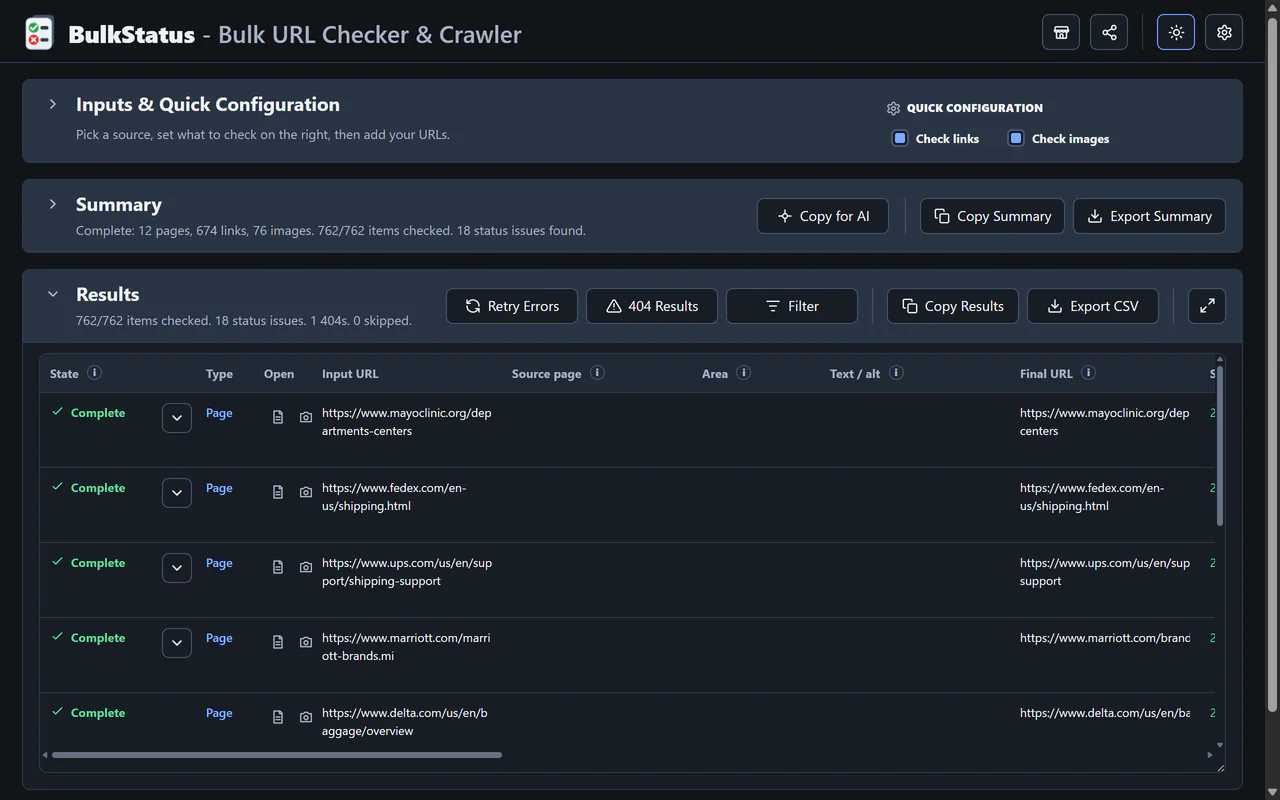Open the Filter button
Viewport: 1280px width, 800px height.
click(792, 306)
